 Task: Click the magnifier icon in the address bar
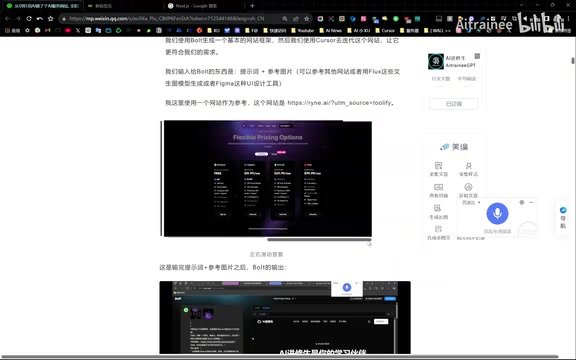click(285, 18)
